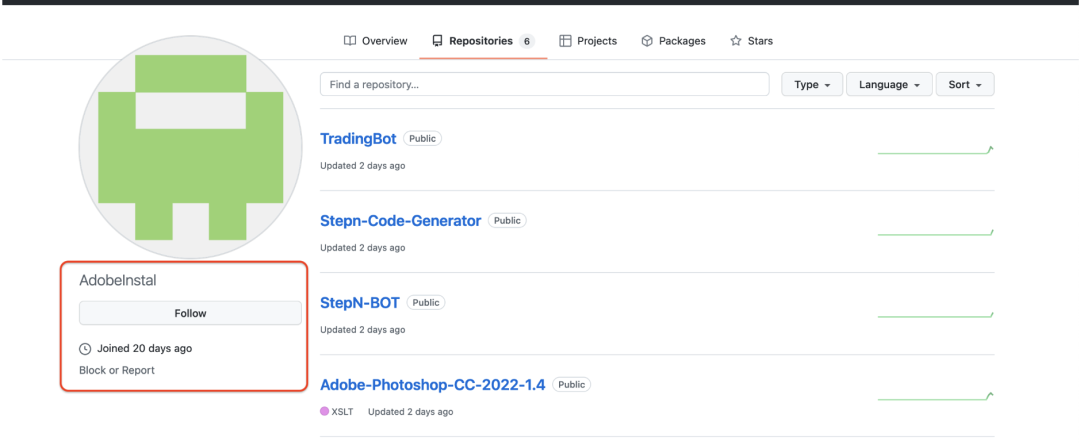
Task: Click the Overview book icon
Action: 350,41
